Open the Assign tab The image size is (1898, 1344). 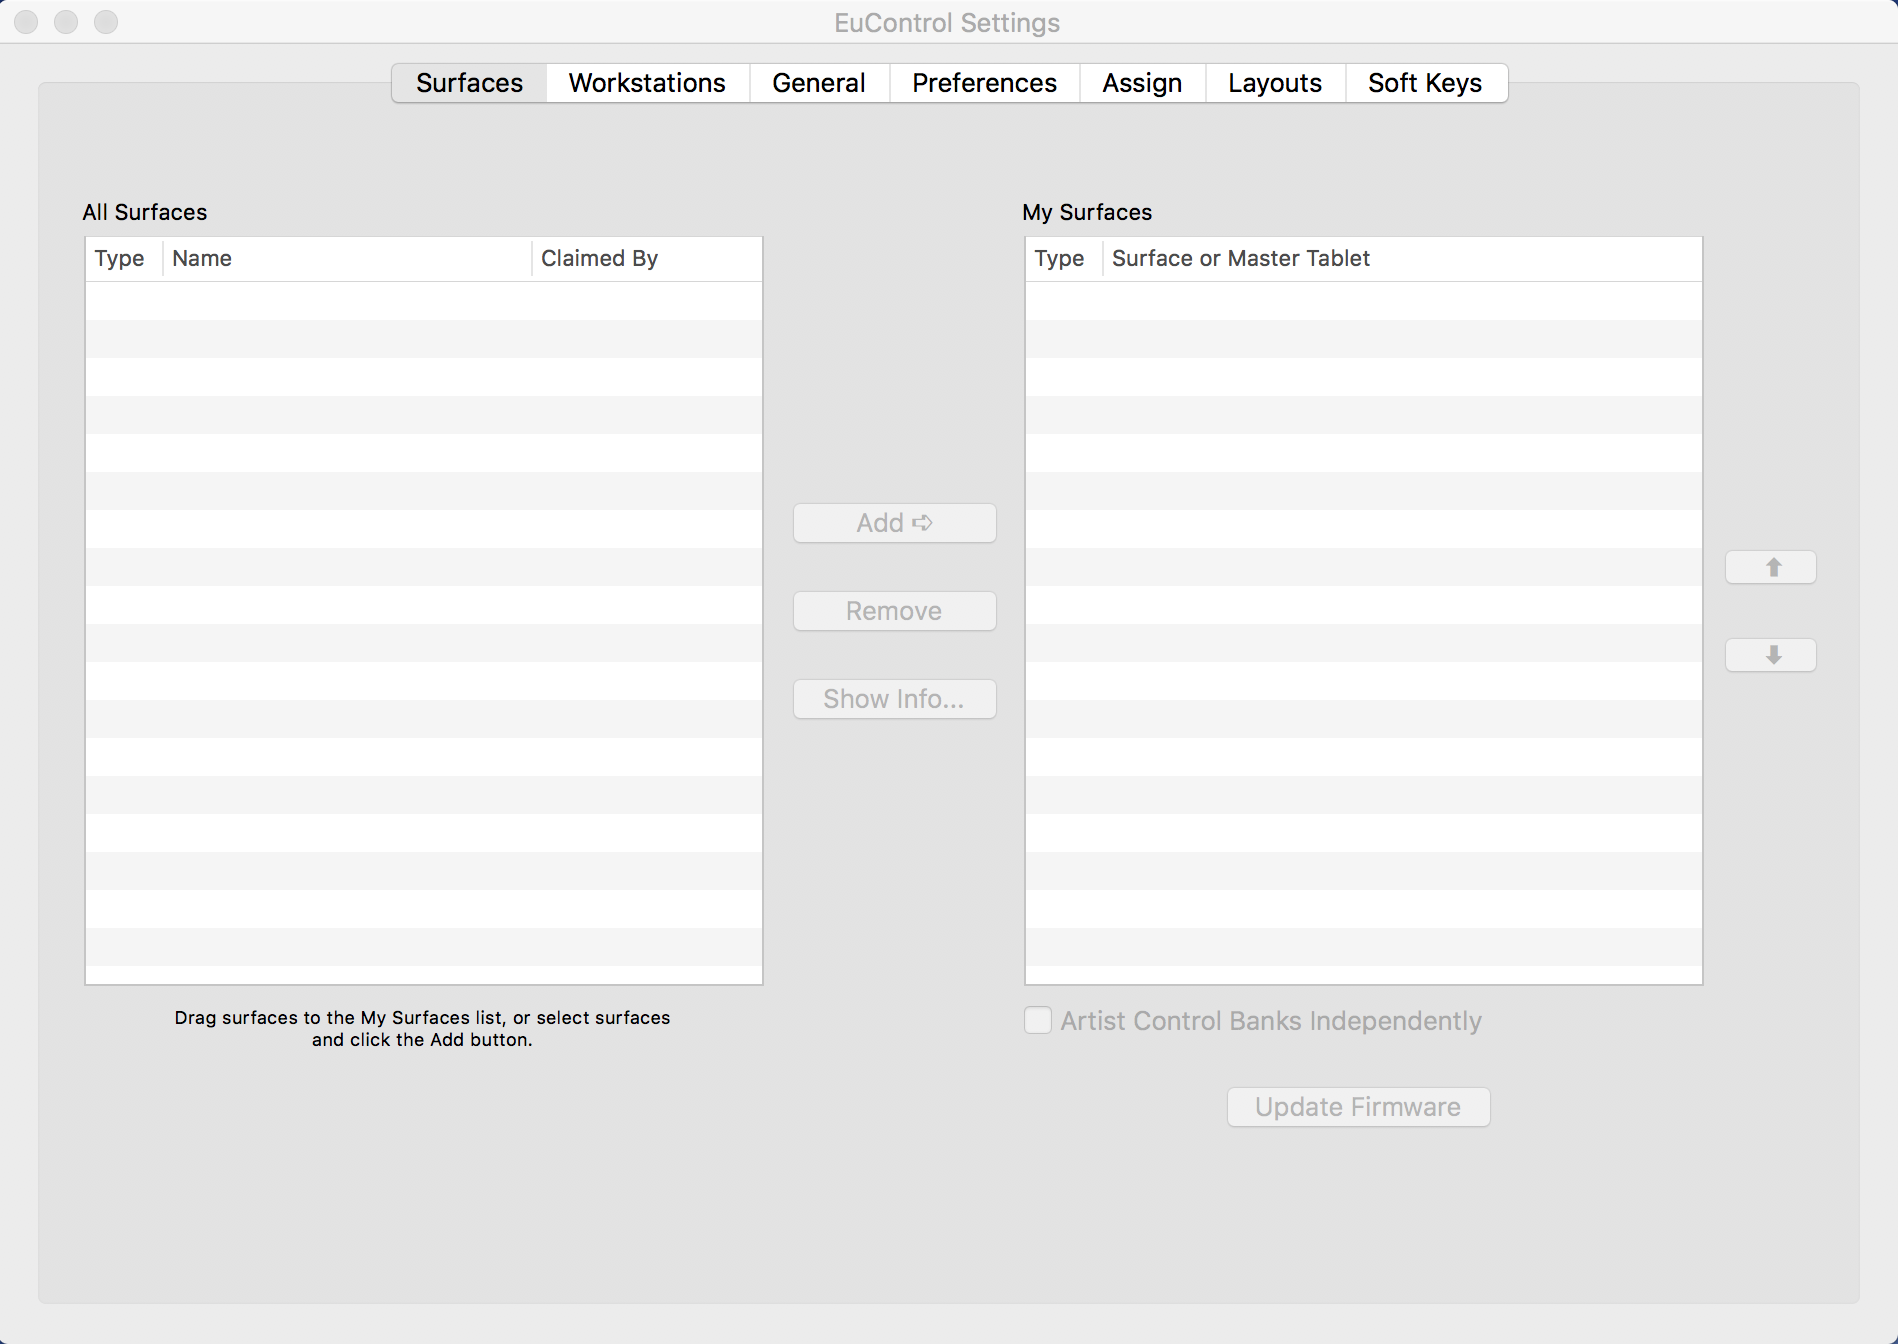click(1142, 83)
